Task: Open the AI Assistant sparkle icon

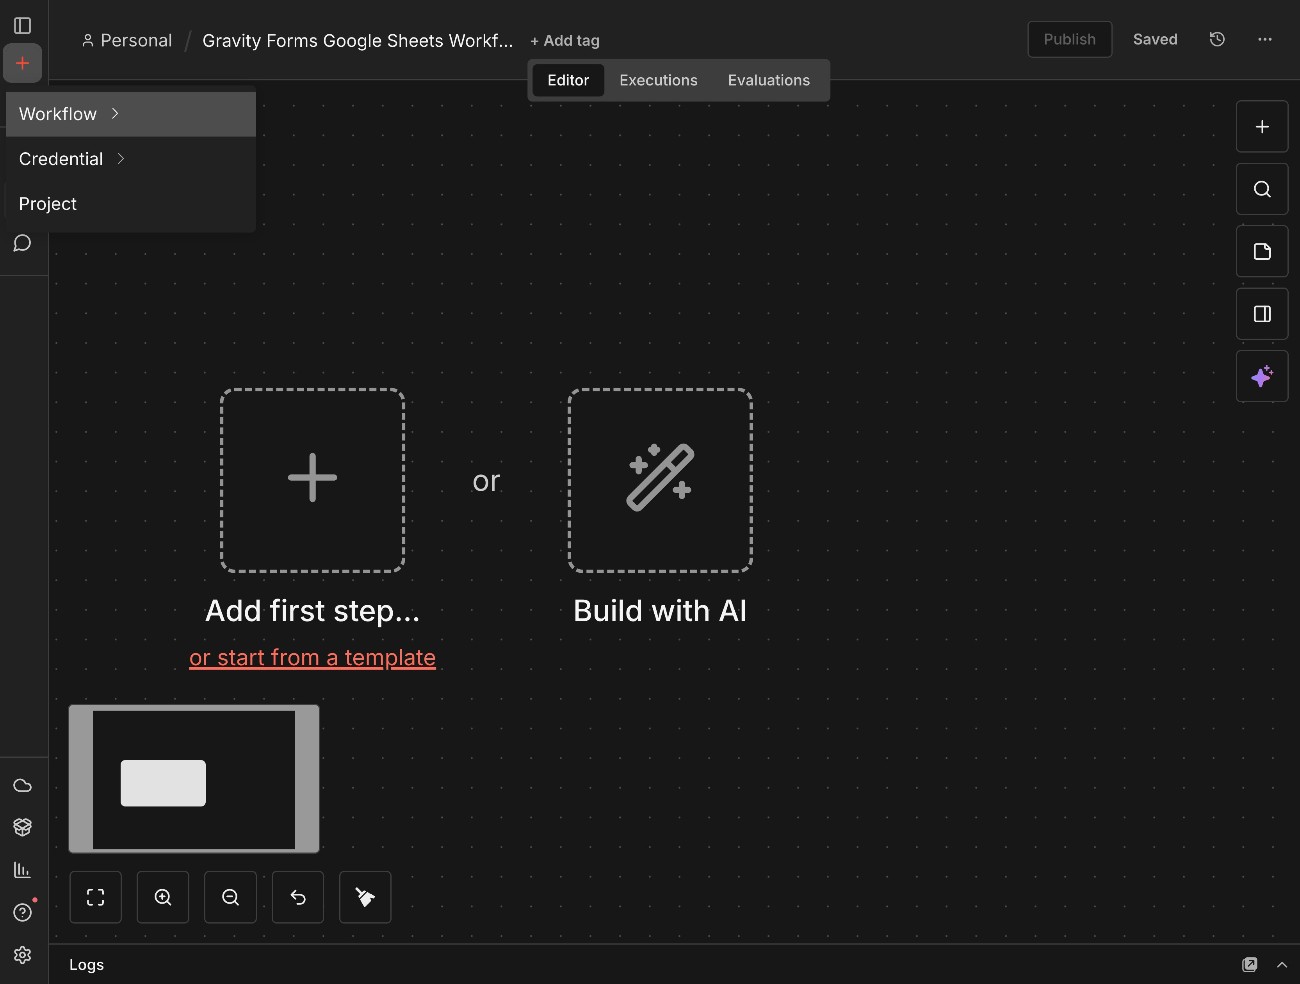Action: tap(1261, 377)
